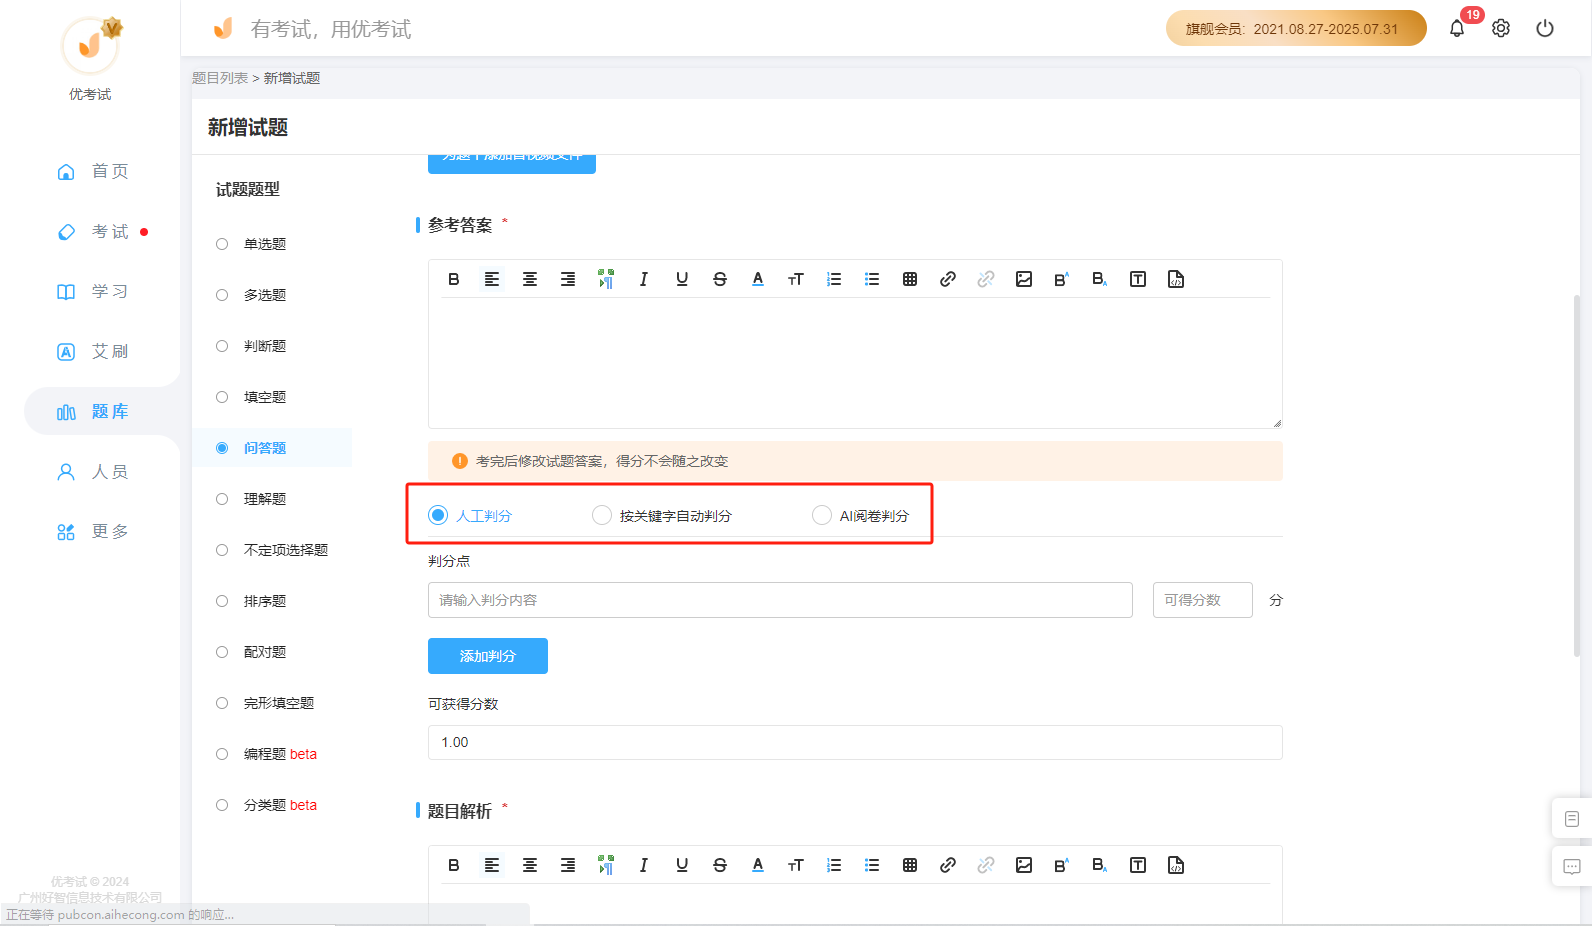Click the 优考试 logo avatar
The height and width of the screenshot is (926, 1592).
pos(90,45)
